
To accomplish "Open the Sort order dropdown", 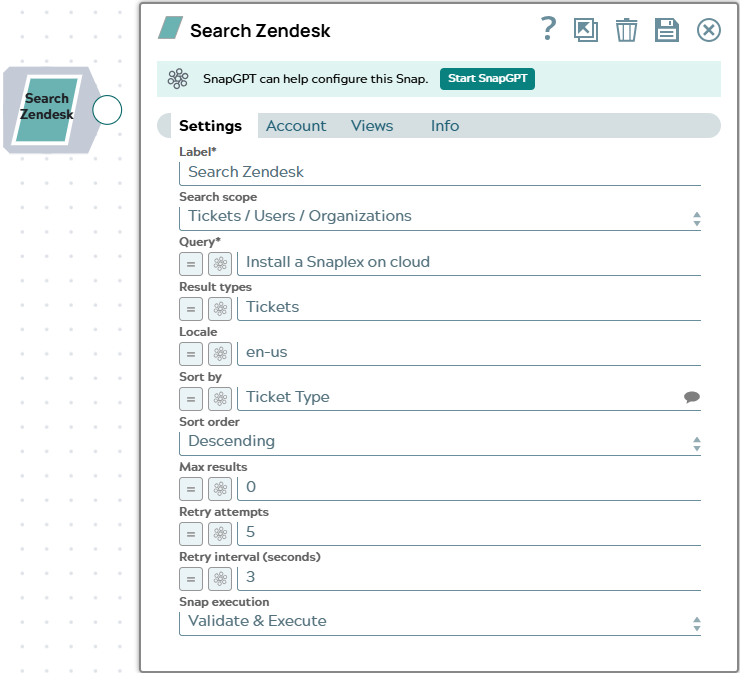I will pyautogui.click(x=440, y=443).
